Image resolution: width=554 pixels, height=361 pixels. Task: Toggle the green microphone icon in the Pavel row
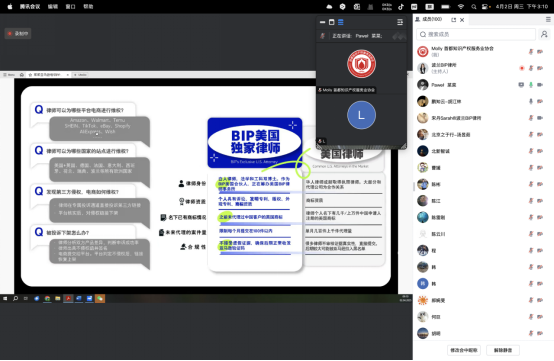(x=531, y=85)
